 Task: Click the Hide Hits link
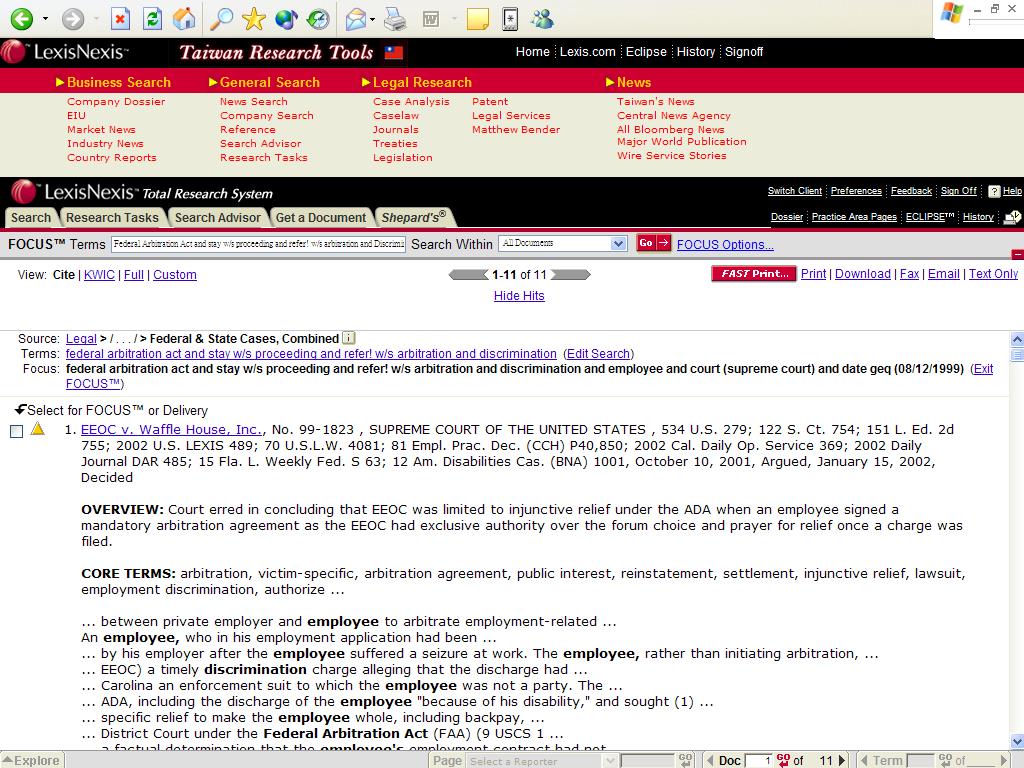click(519, 296)
